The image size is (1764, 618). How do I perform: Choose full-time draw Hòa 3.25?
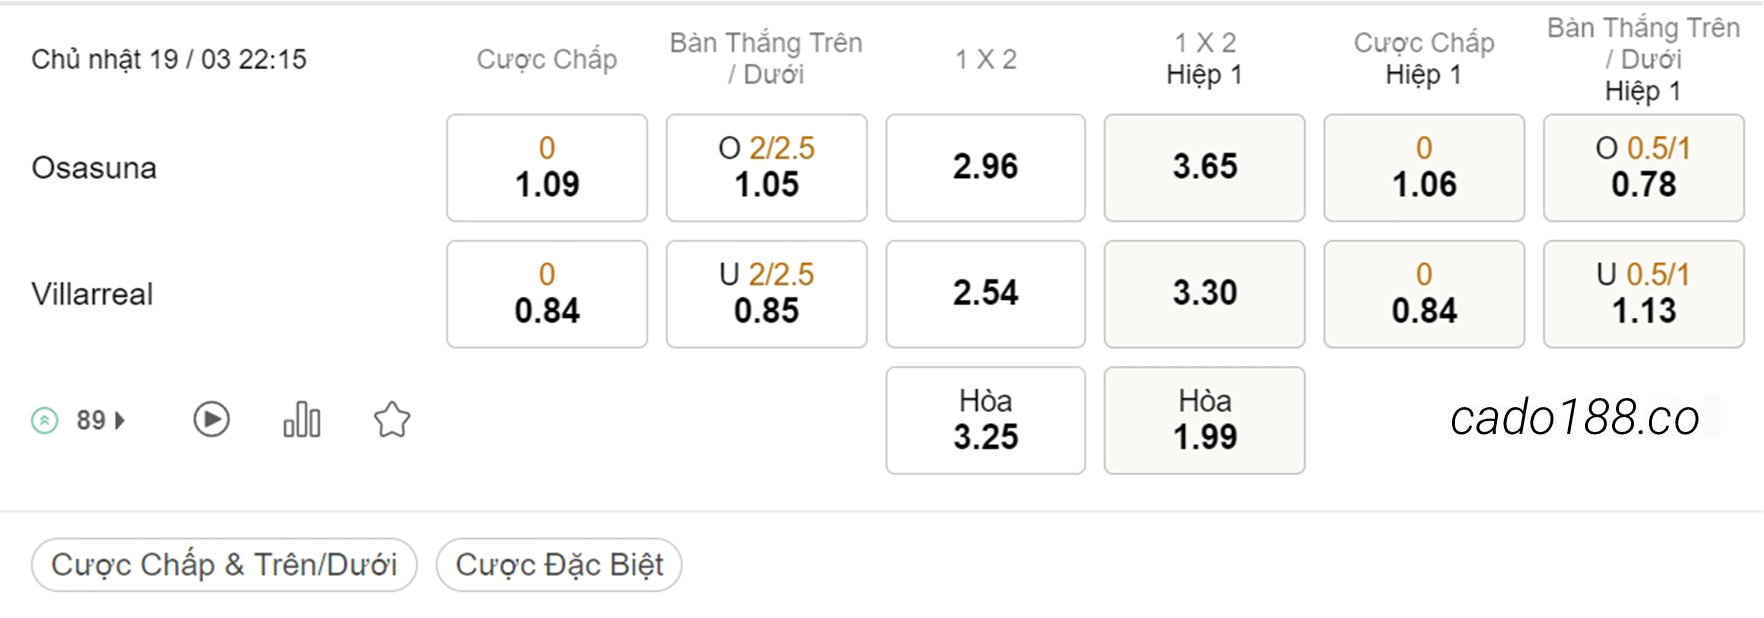pos(986,420)
